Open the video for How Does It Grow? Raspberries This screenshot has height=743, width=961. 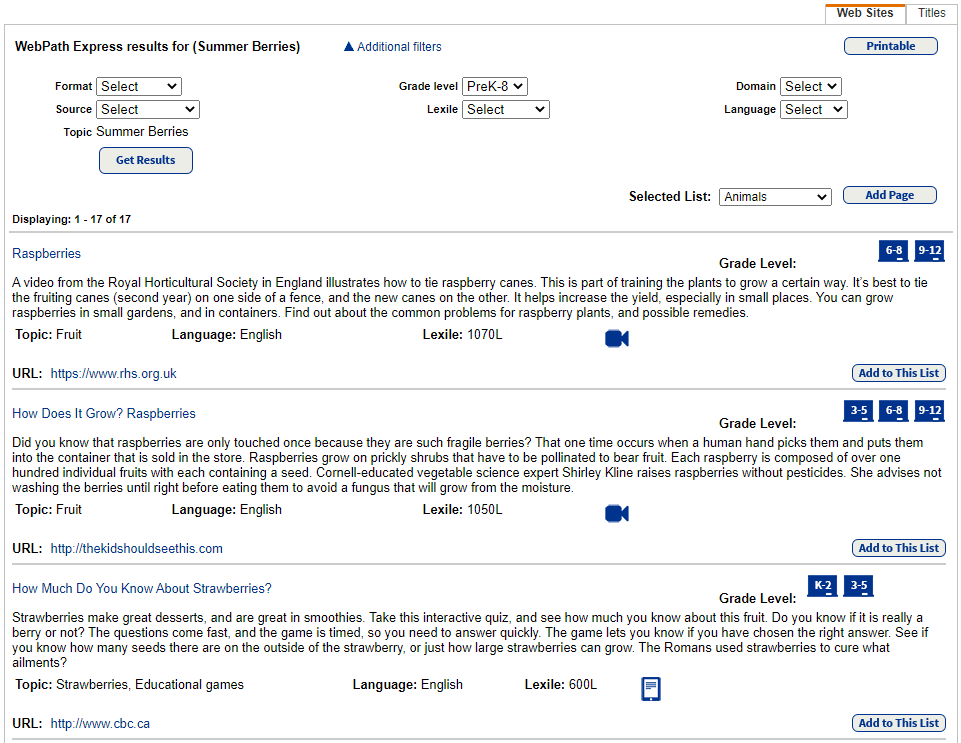pyautogui.click(x=616, y=513)
